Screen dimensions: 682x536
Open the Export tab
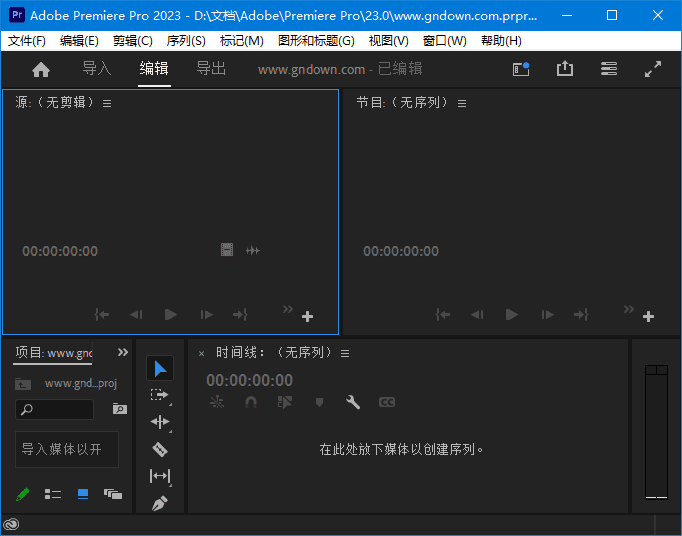(211, 69)
